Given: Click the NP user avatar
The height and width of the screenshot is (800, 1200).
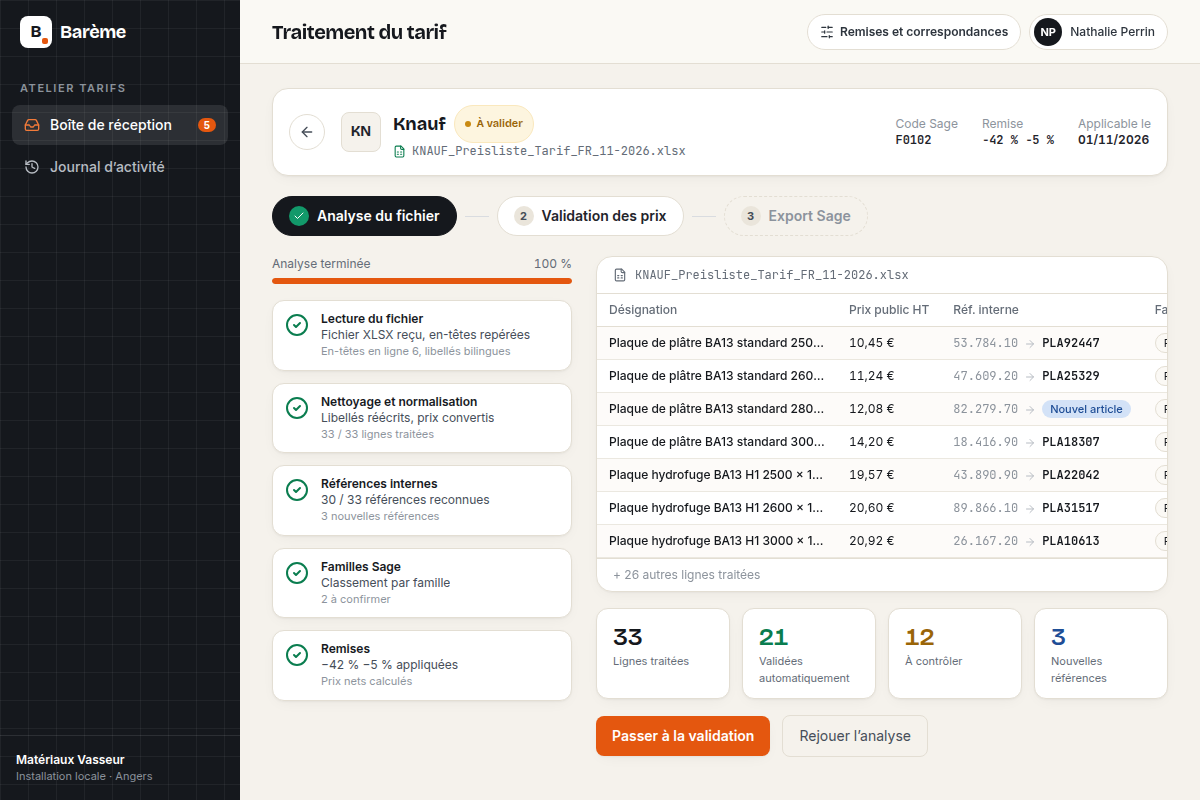Looking at the screenshot, I should point(1048,32).
